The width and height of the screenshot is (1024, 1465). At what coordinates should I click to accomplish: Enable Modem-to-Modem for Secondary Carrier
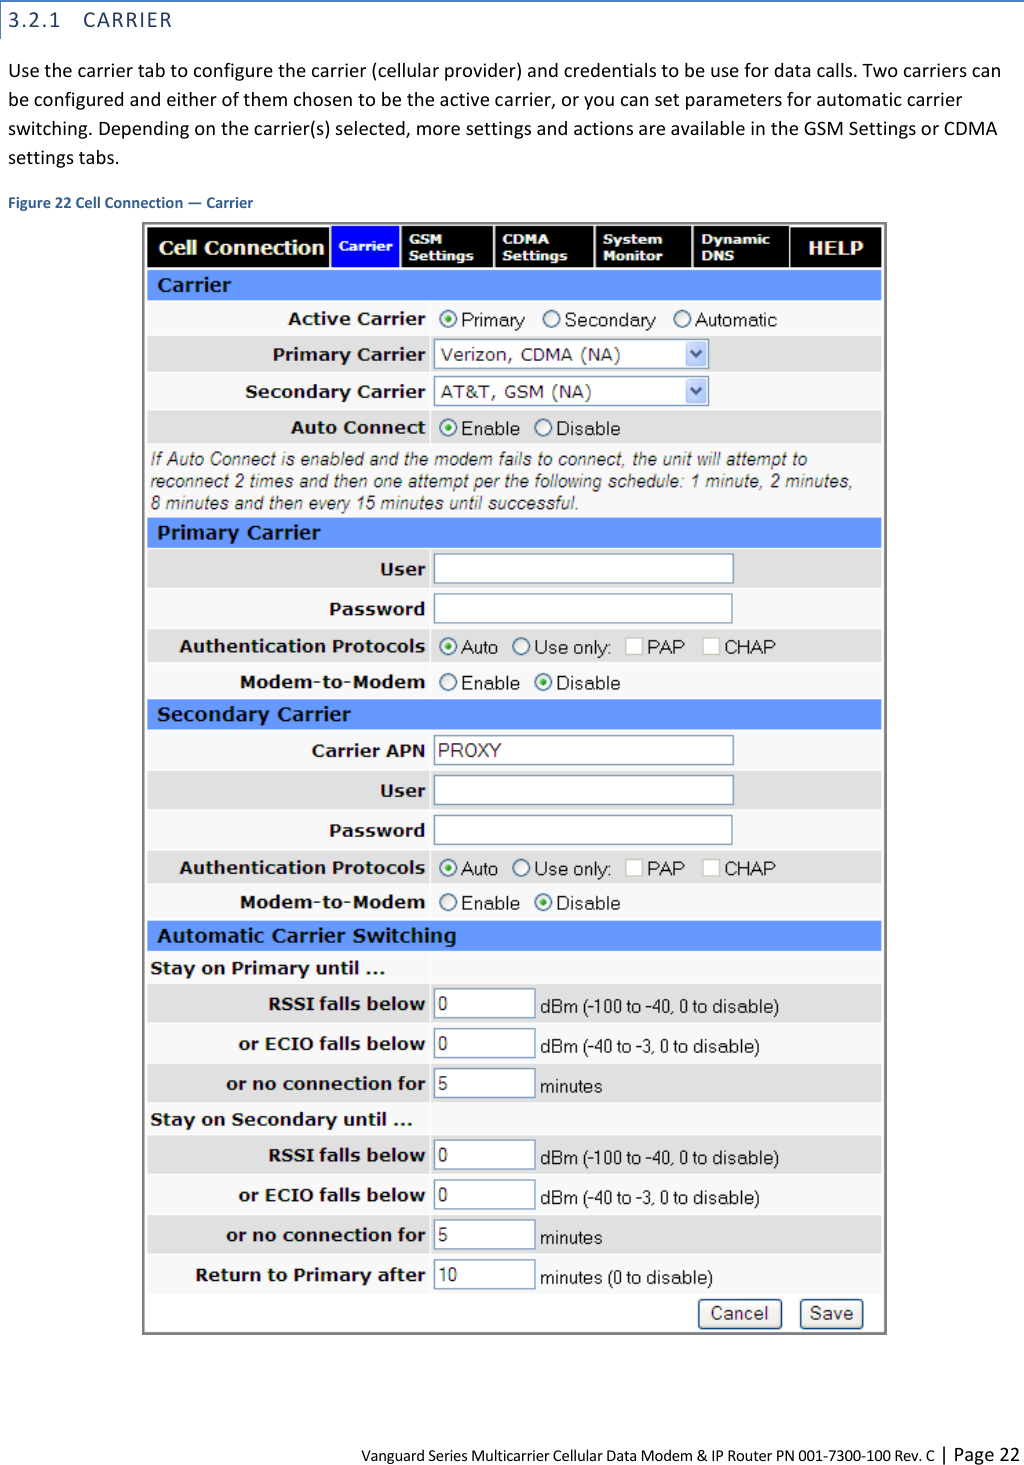pyautogui.click(x=448, y=903)
